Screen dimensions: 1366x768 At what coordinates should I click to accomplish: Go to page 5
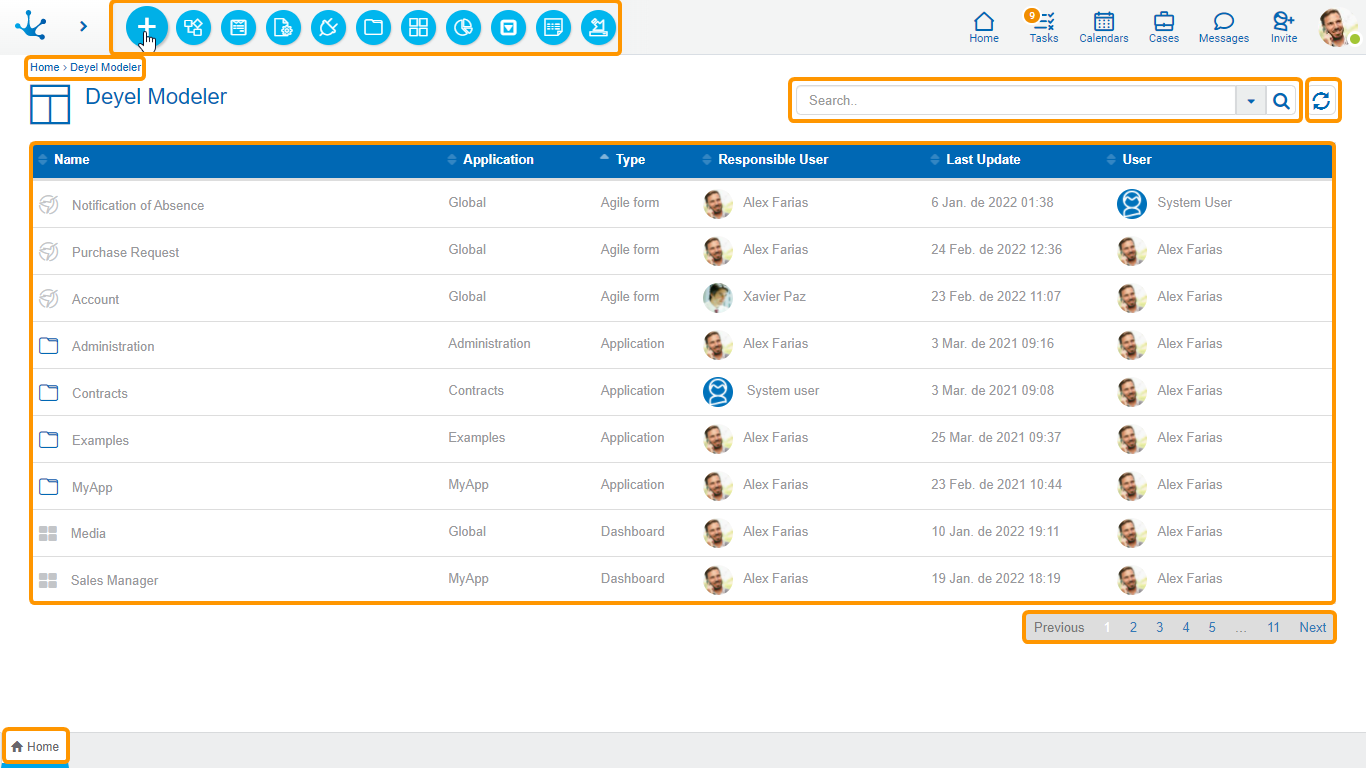click(1211, 628)
